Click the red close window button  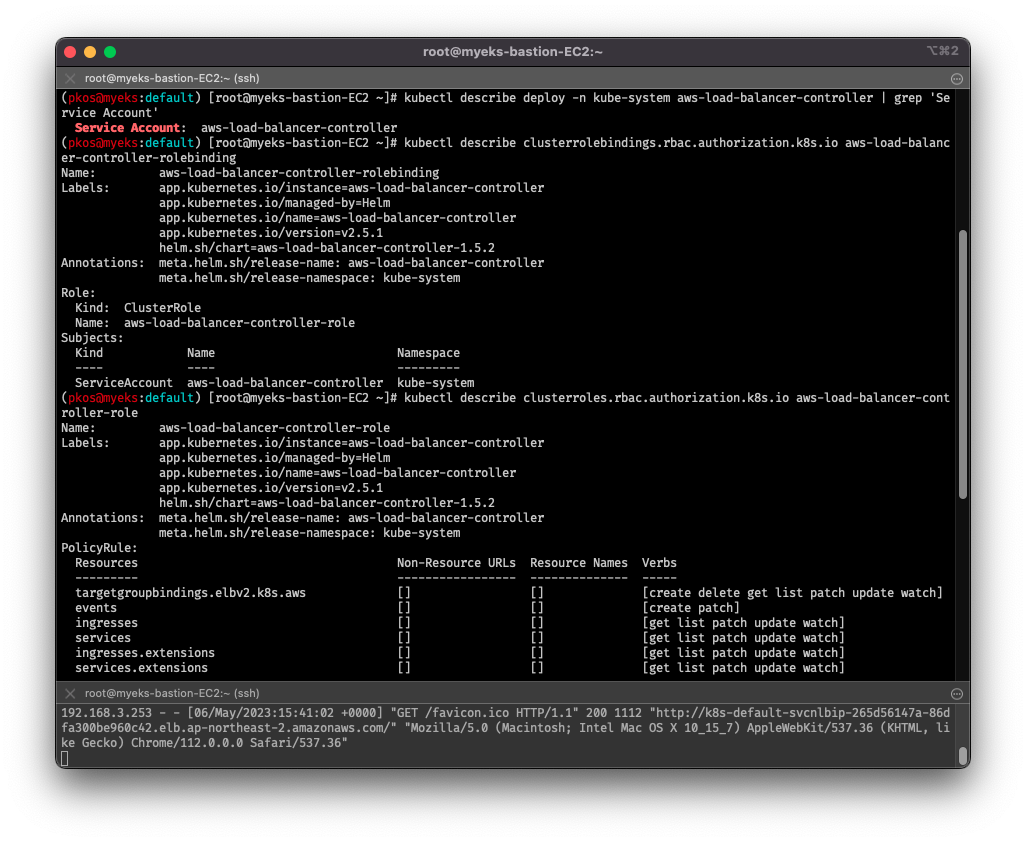(x=71, y=52)
